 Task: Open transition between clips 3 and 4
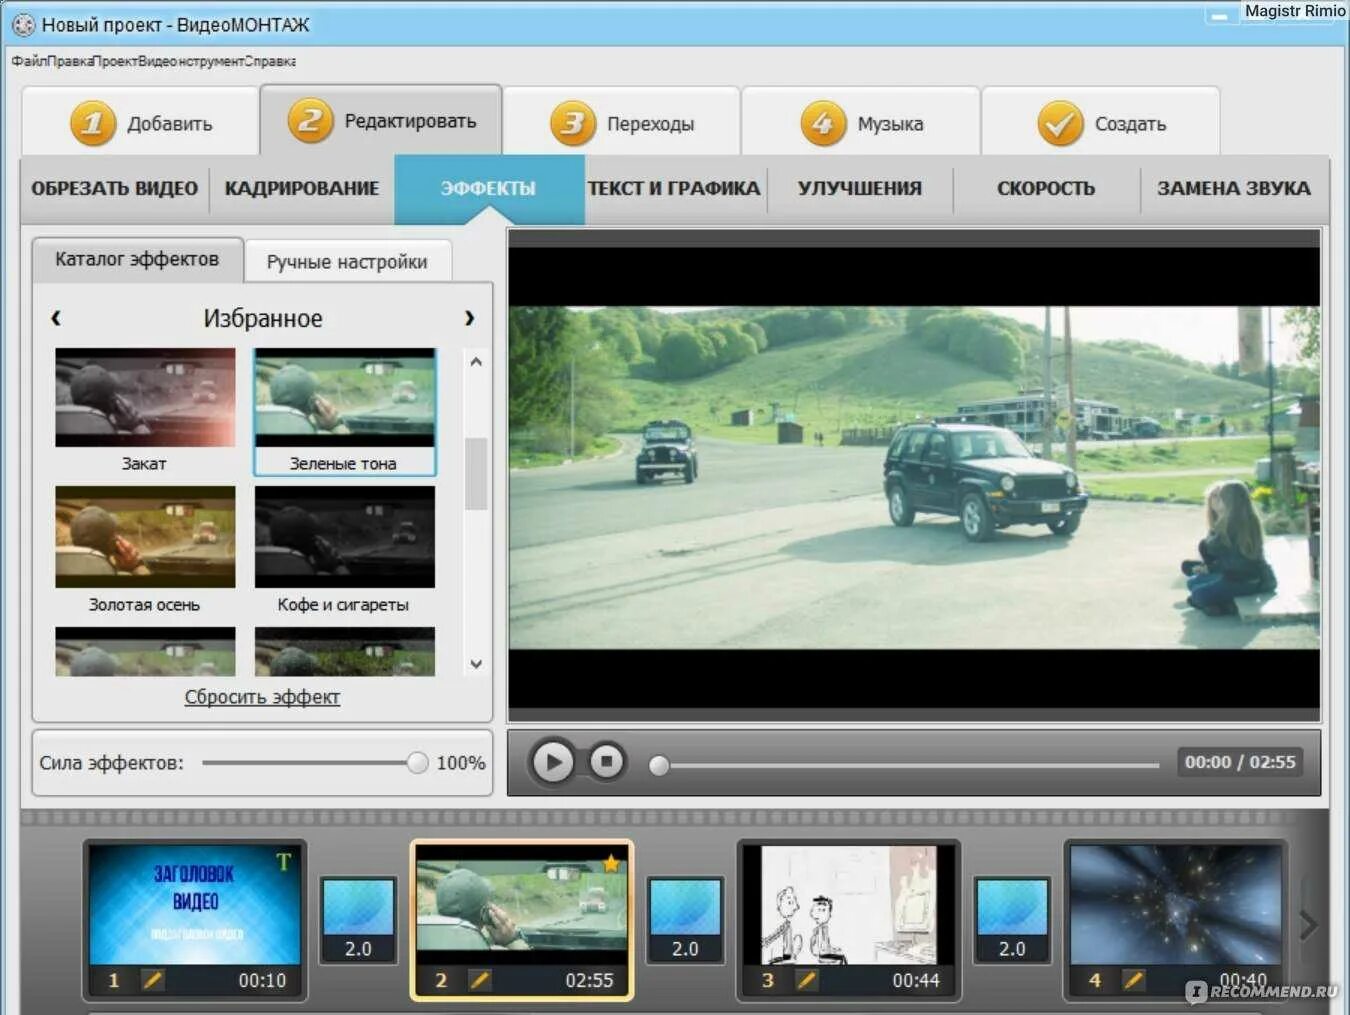pos(1012,920)
